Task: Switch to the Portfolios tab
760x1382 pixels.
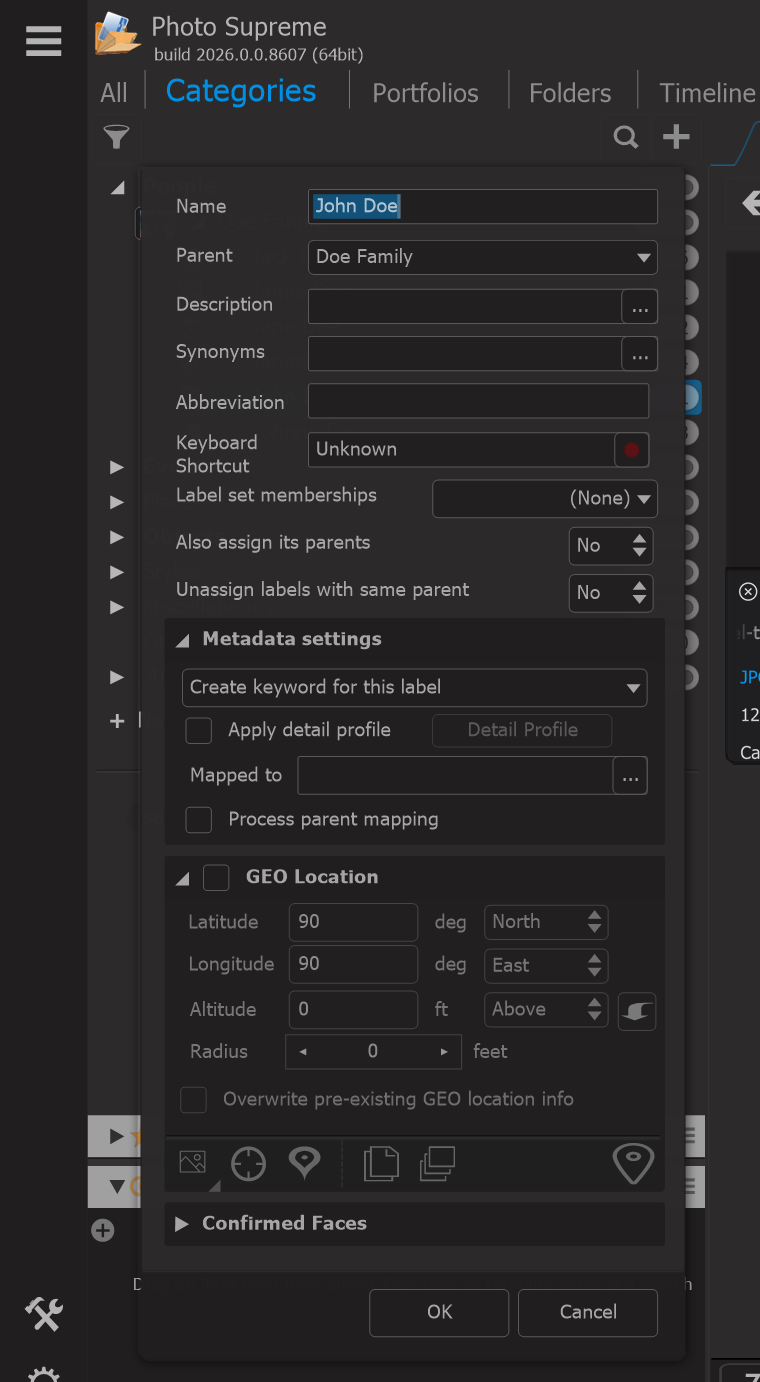Action: click(425, 93)
